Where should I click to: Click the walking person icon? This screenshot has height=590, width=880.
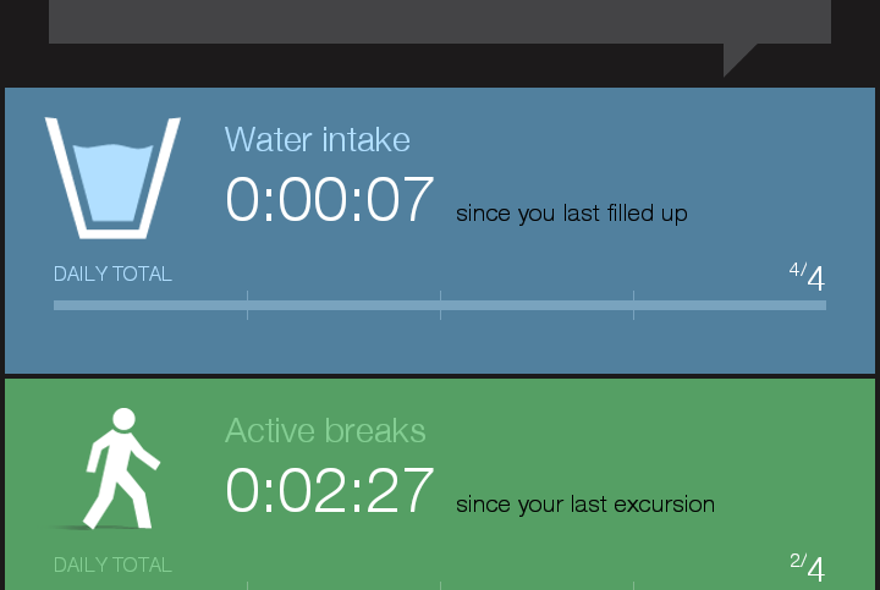click(122, 469)
